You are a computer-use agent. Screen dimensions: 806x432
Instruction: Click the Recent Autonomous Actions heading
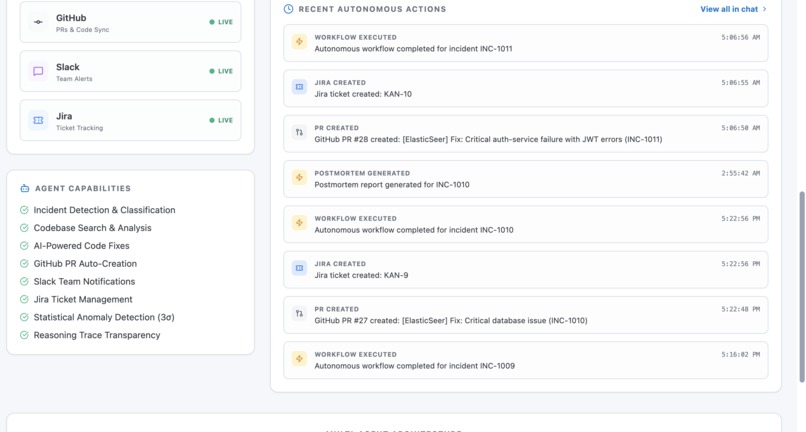[x=372, y=9]
